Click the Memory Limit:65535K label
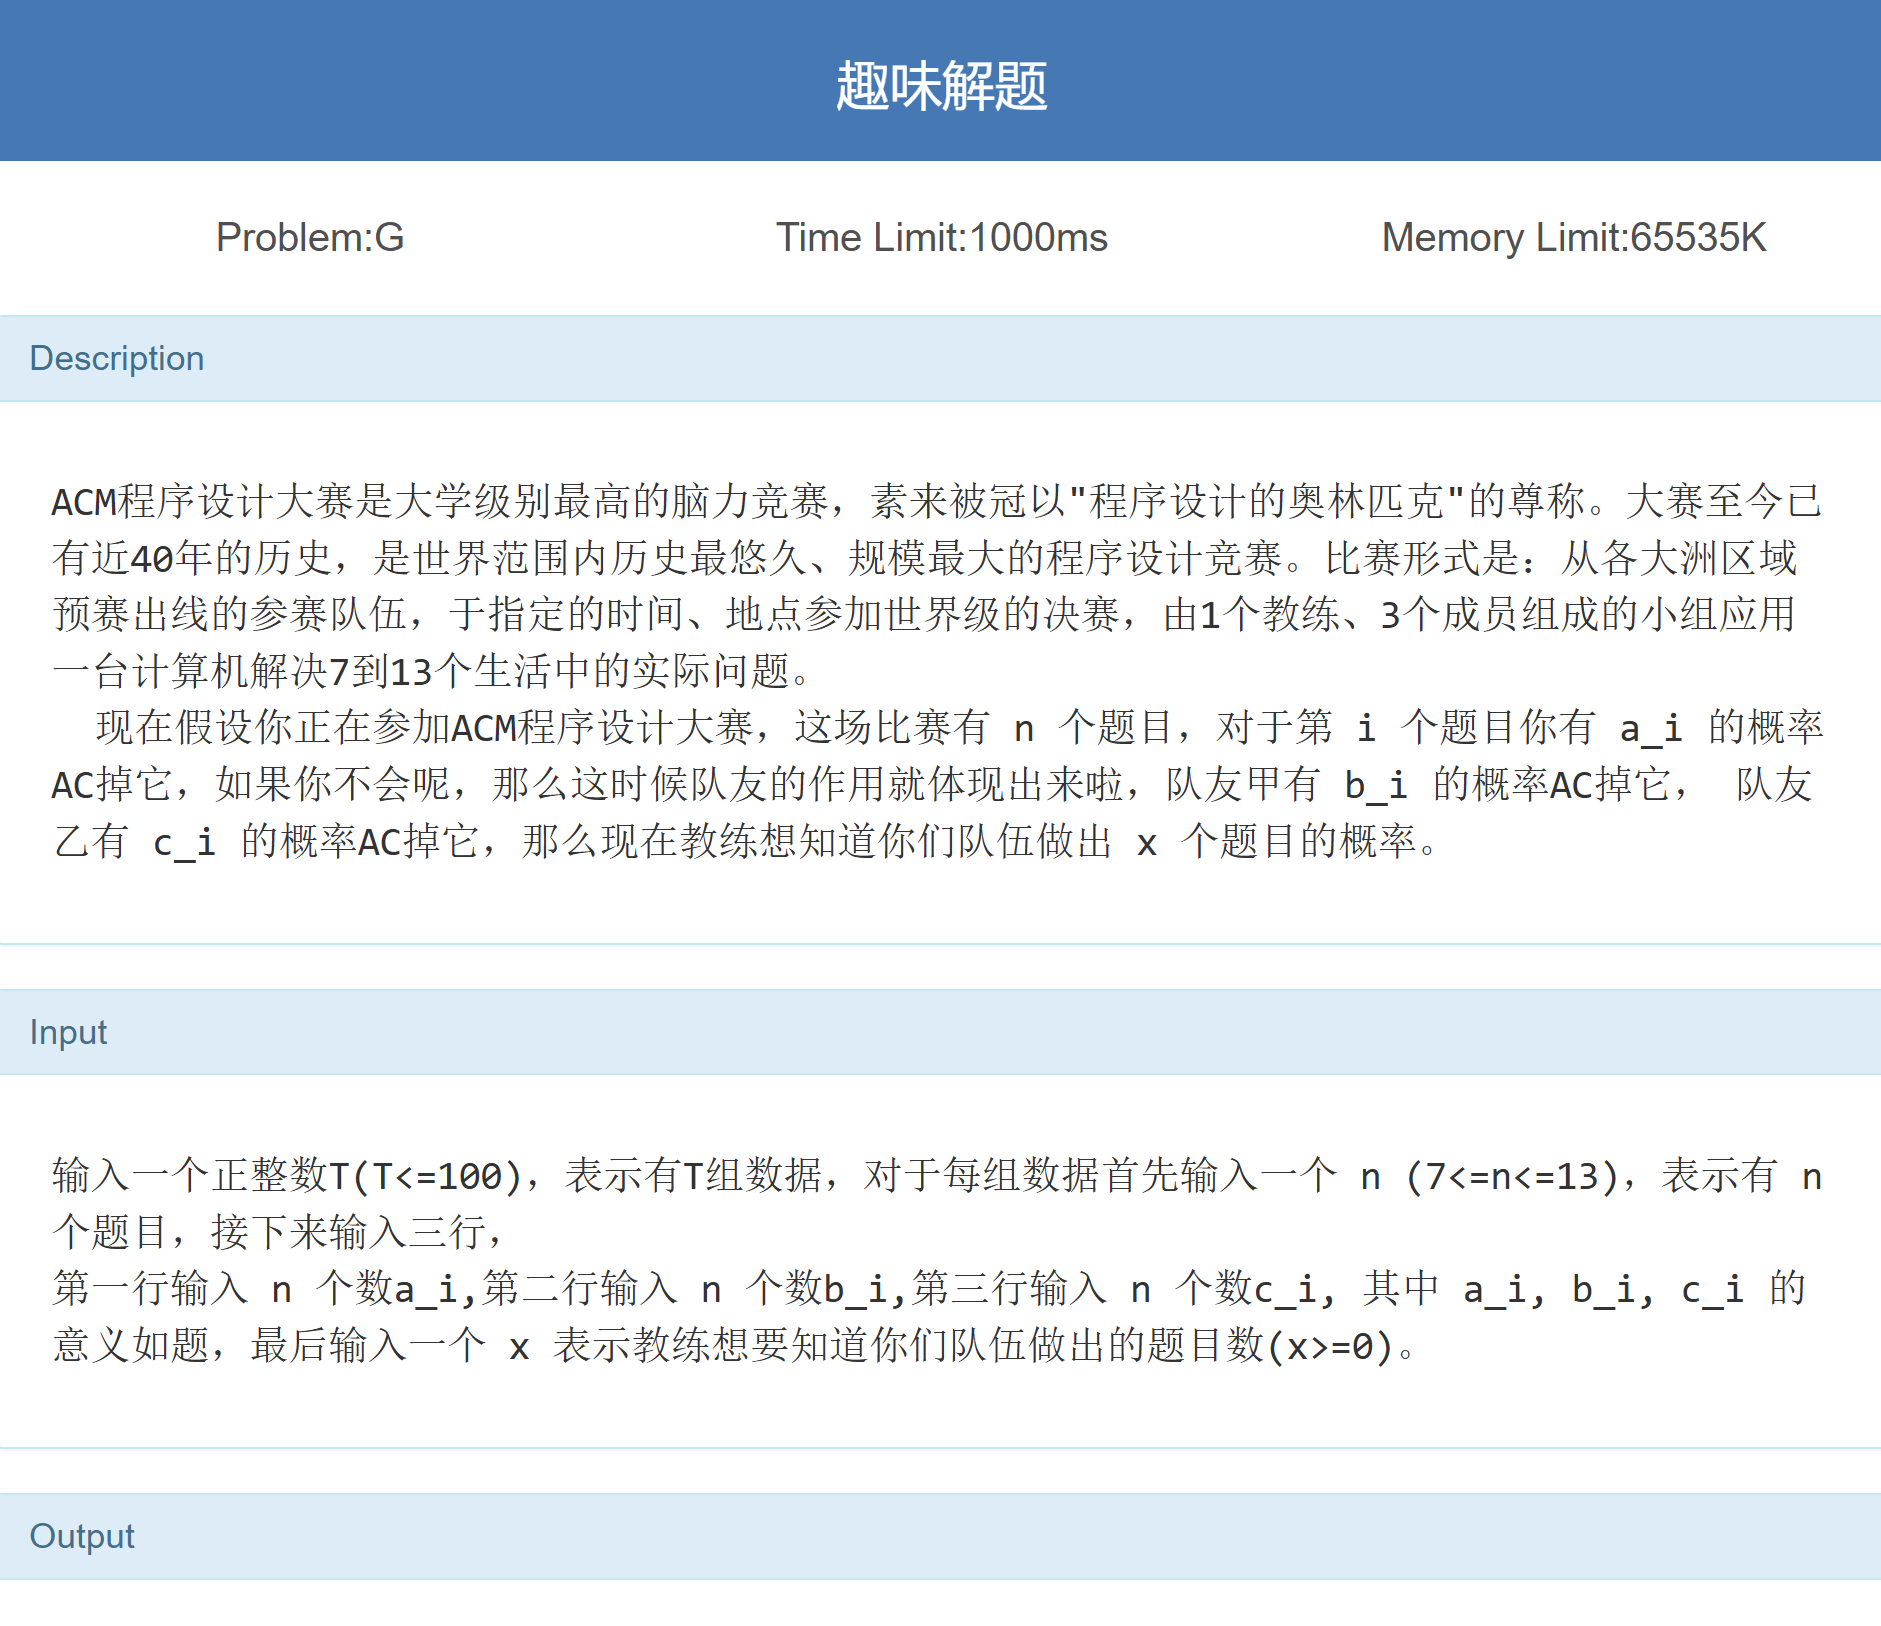 [x=1573, y=238]
